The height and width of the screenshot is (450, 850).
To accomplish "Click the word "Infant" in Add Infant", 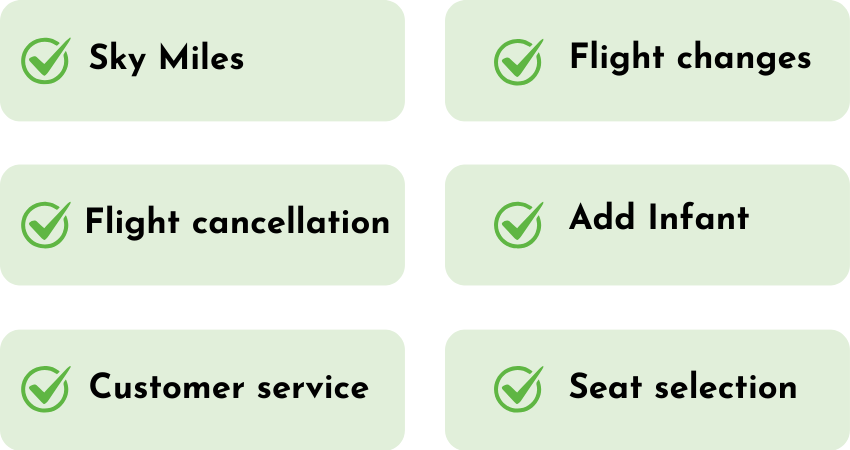I will [x=699, y=217].
